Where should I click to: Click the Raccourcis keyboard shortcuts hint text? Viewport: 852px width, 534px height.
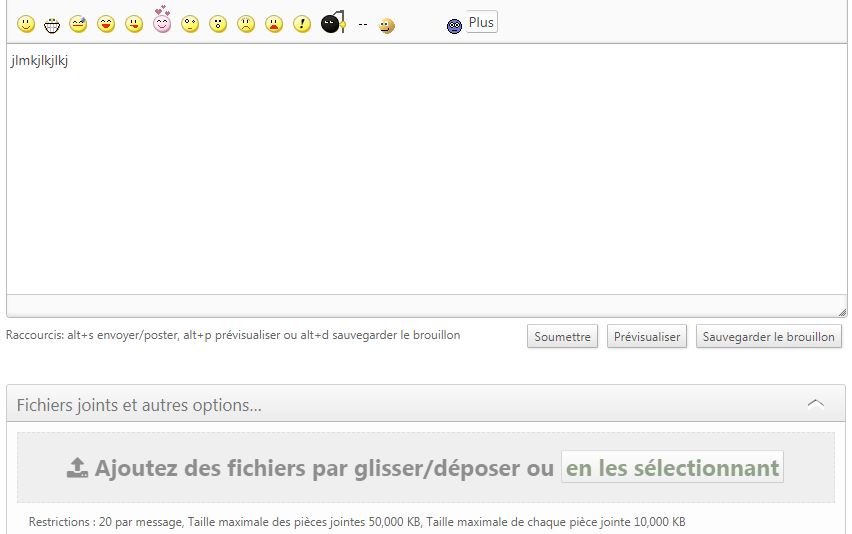pos(233,335)
